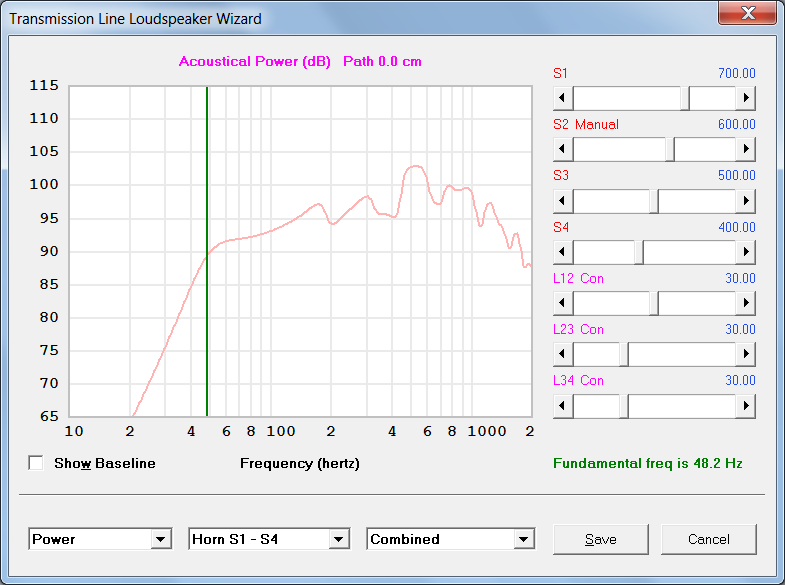
Task: Click the S3 value 500.00
Action: click(736, 175)
